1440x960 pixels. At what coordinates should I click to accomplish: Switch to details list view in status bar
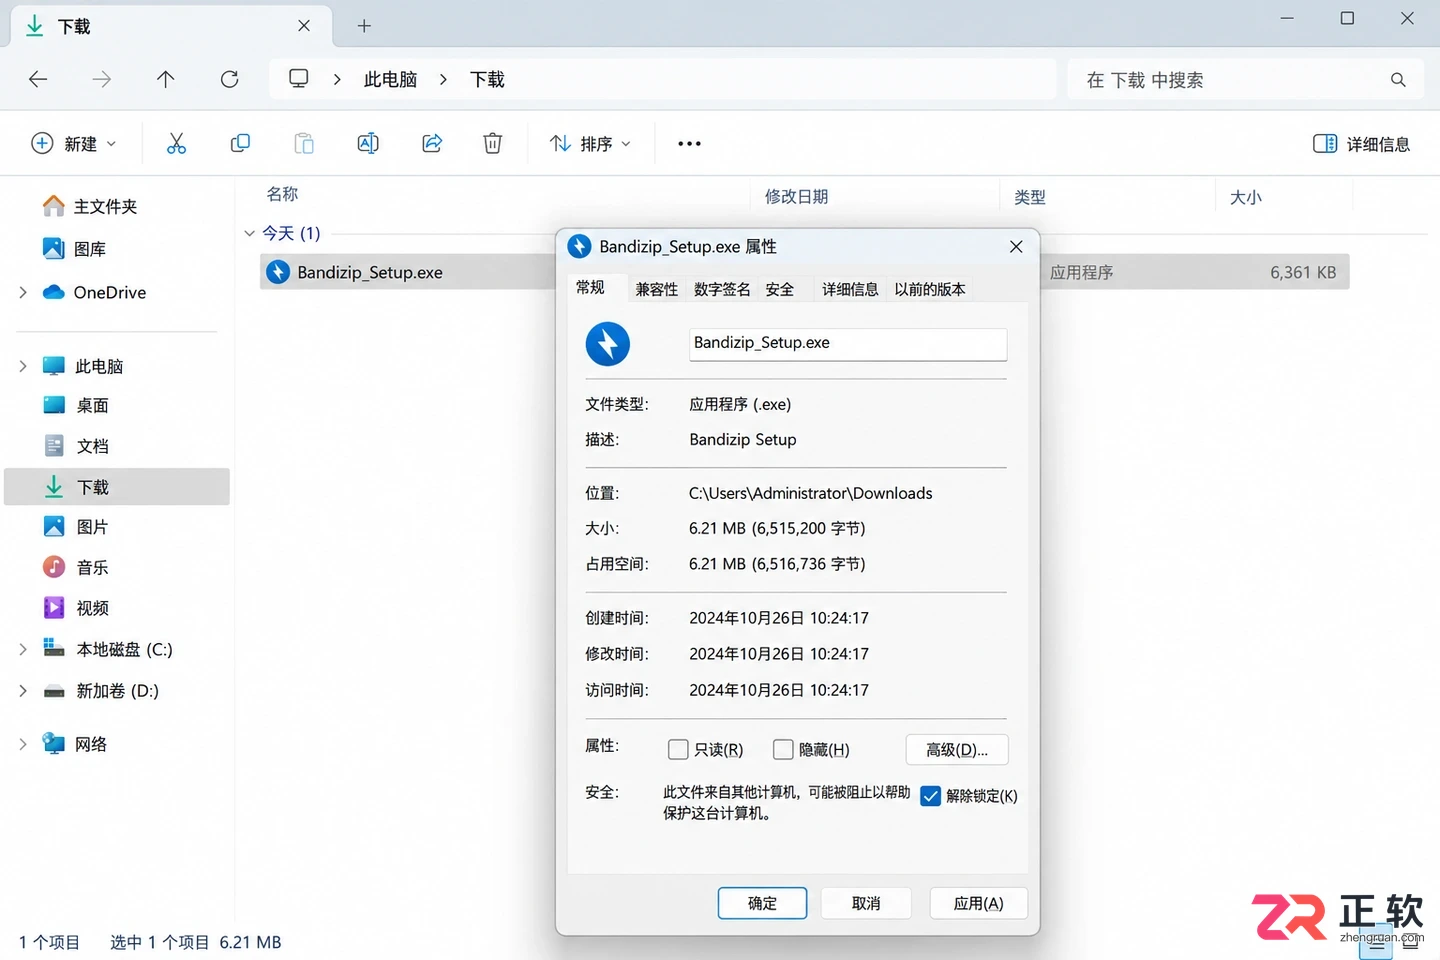pyautogui.click(x=1376, y=942)
